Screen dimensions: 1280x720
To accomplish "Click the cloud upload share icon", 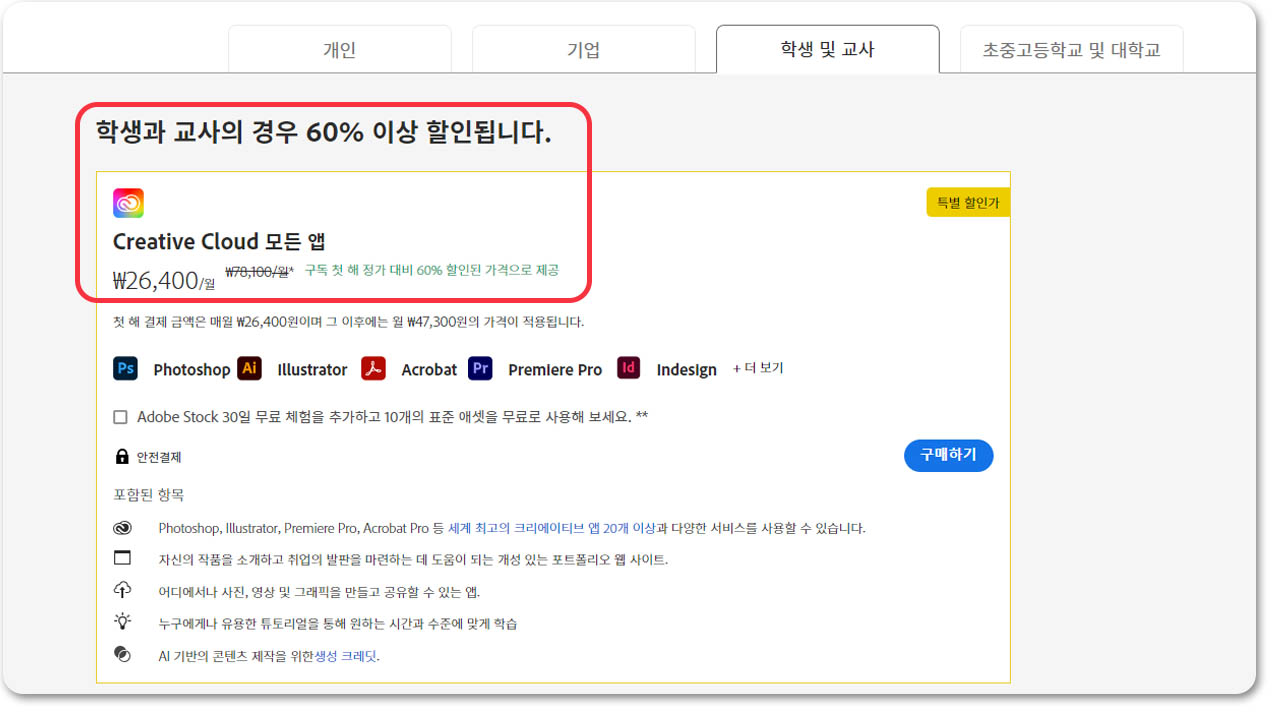I will [x=122, y=589].
